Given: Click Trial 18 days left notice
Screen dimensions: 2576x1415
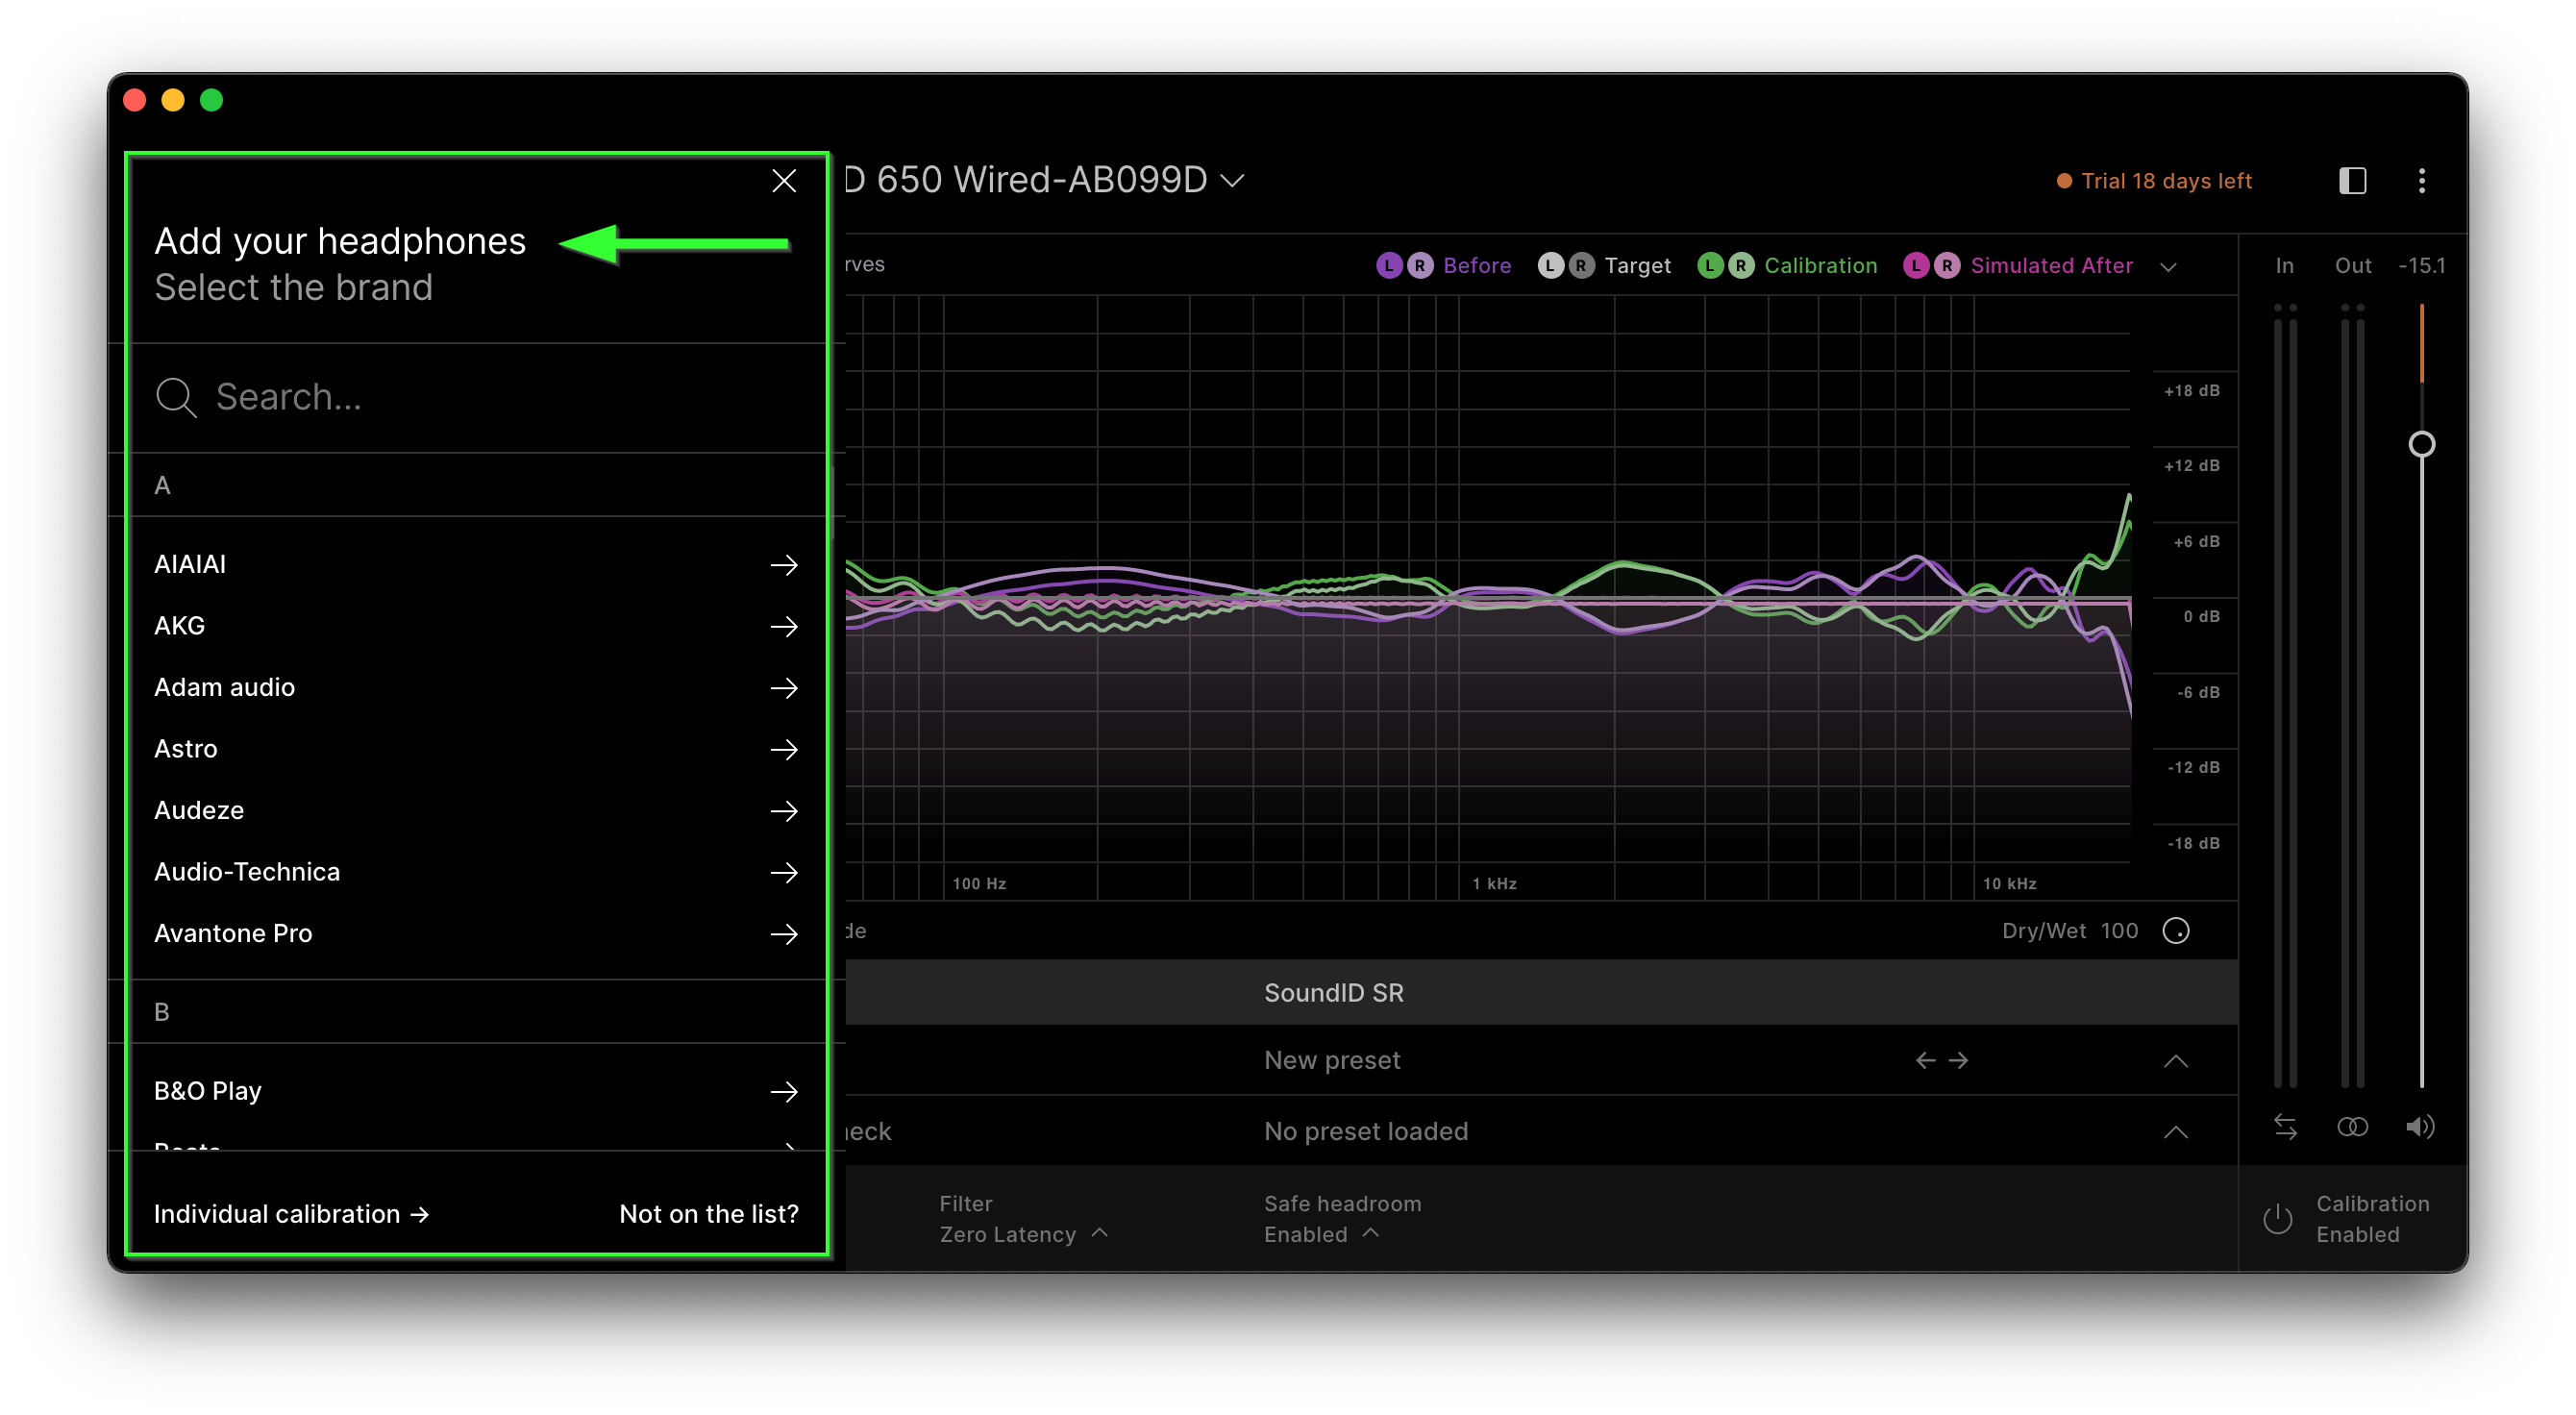Looking at the screenshot, I should 2154,181.
